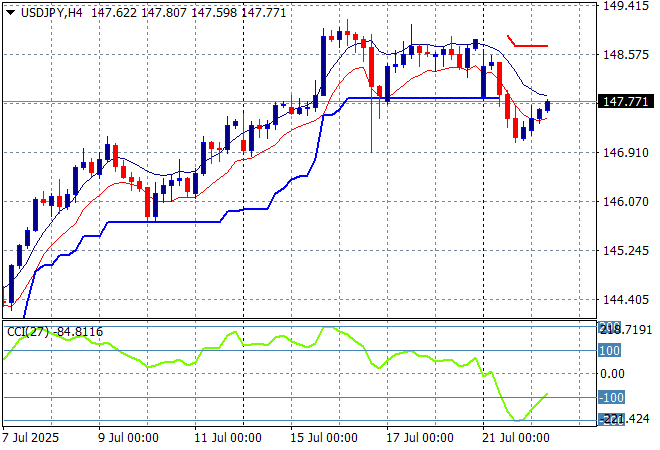Click the 146.910 price axis label
The width and height of the screenshot is (660, 450).
[x=626, y=152]
